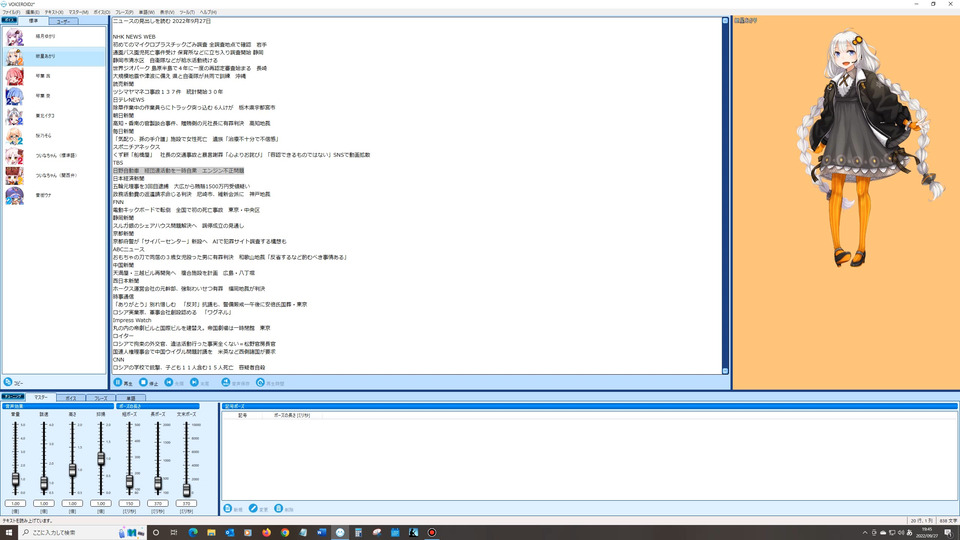Click the 記号 column header
This screenshot has width=960, height=540.
click(242, 415)
